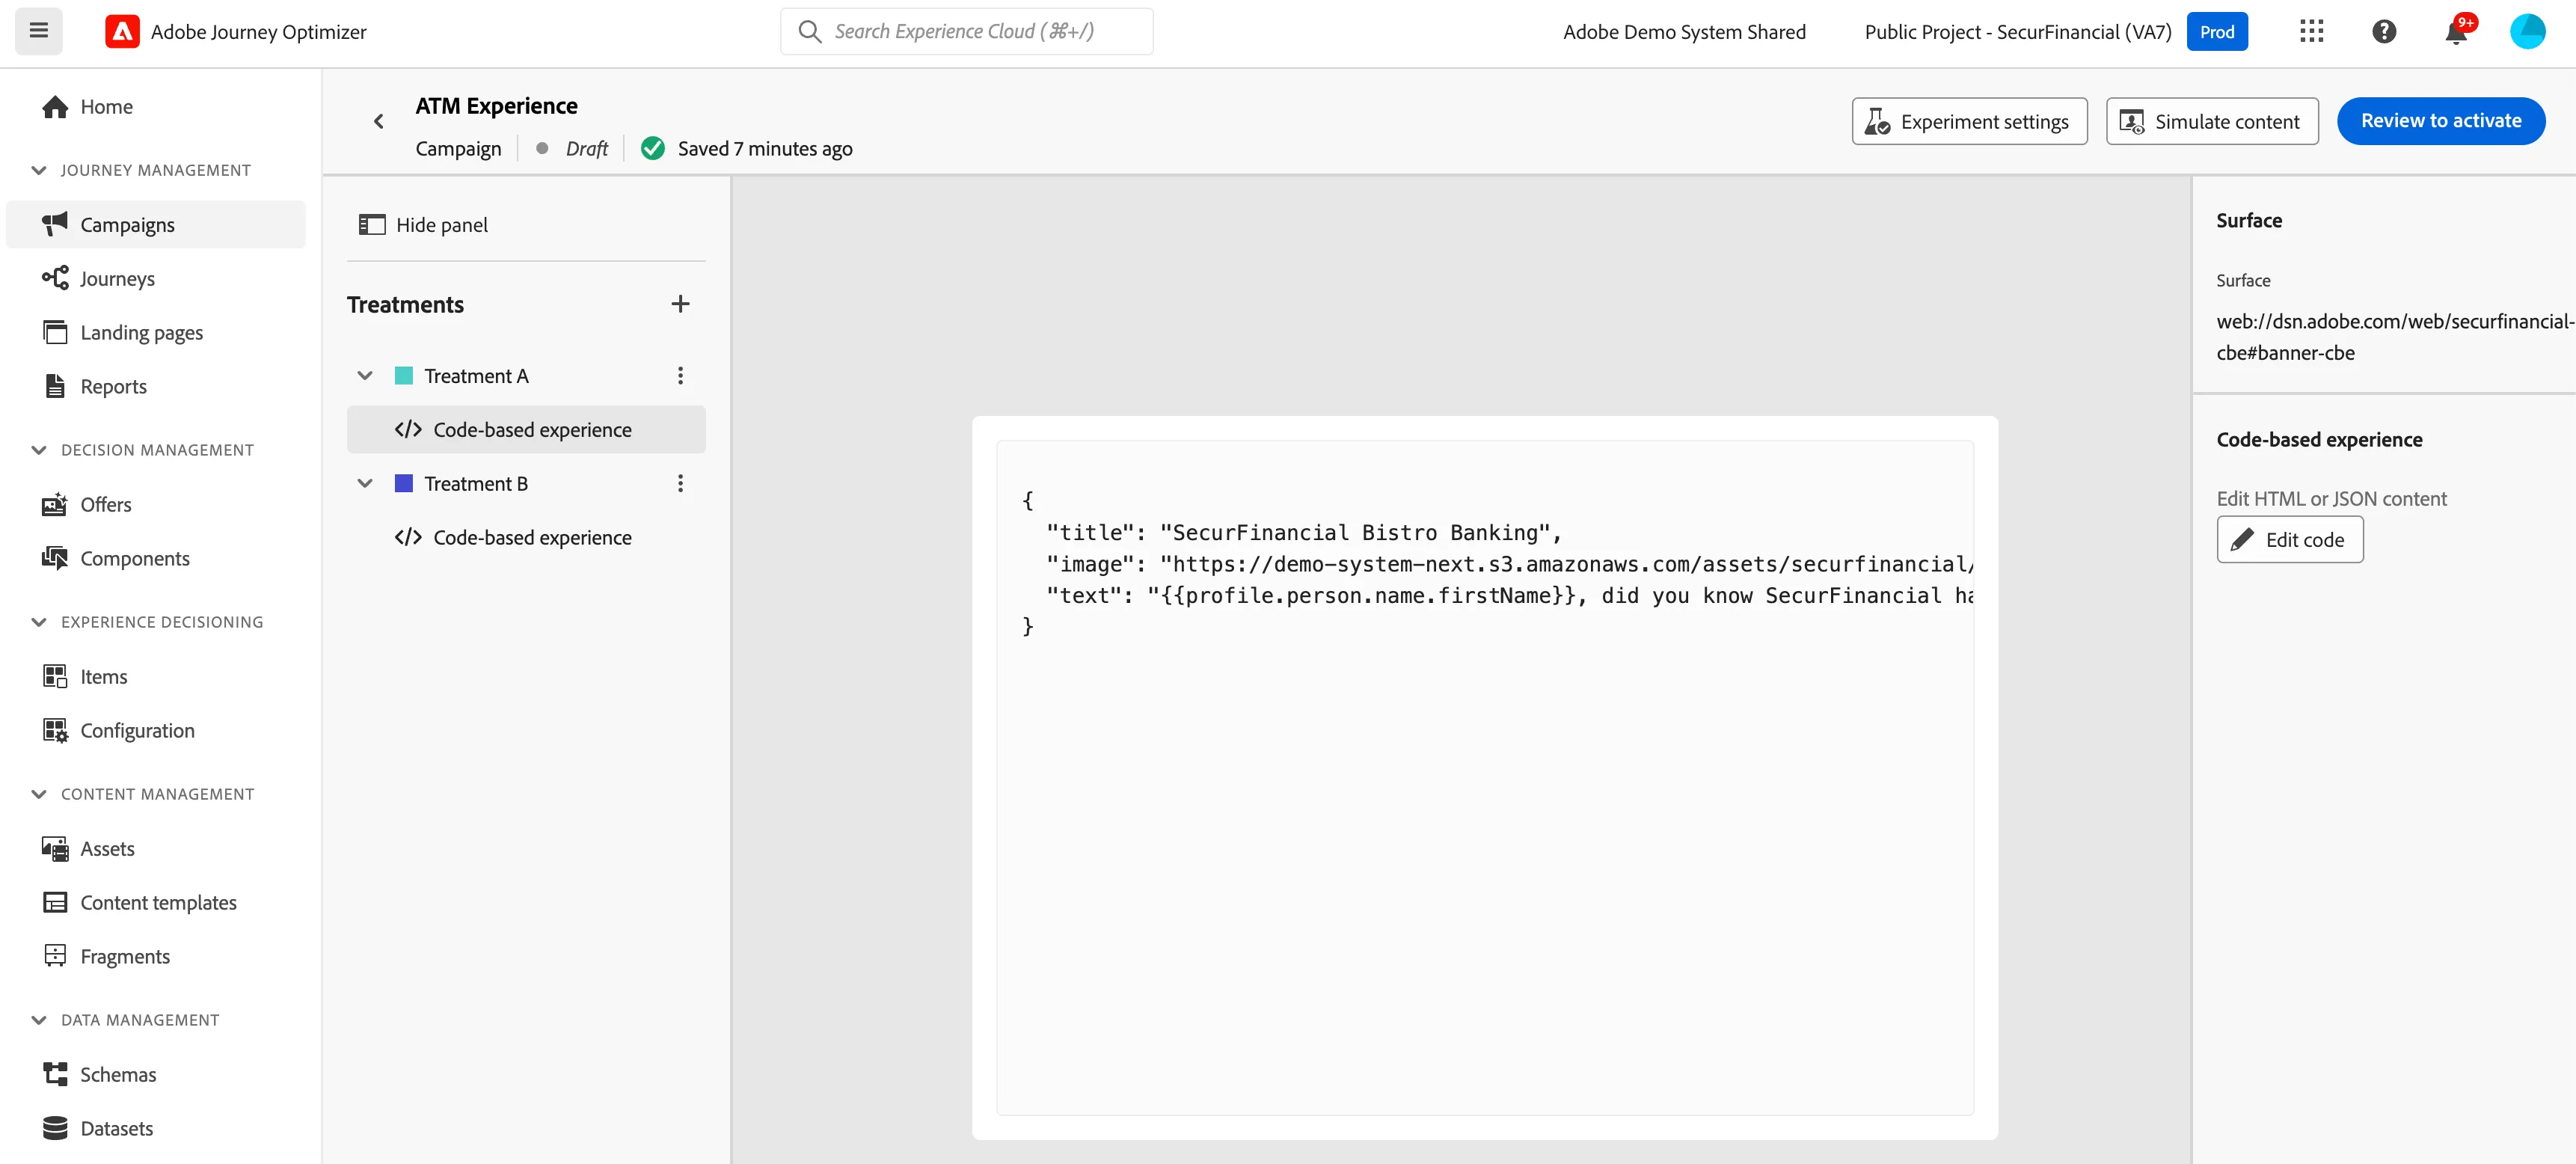
Task: Click Simulate content button
Action: pos(2212,121)
